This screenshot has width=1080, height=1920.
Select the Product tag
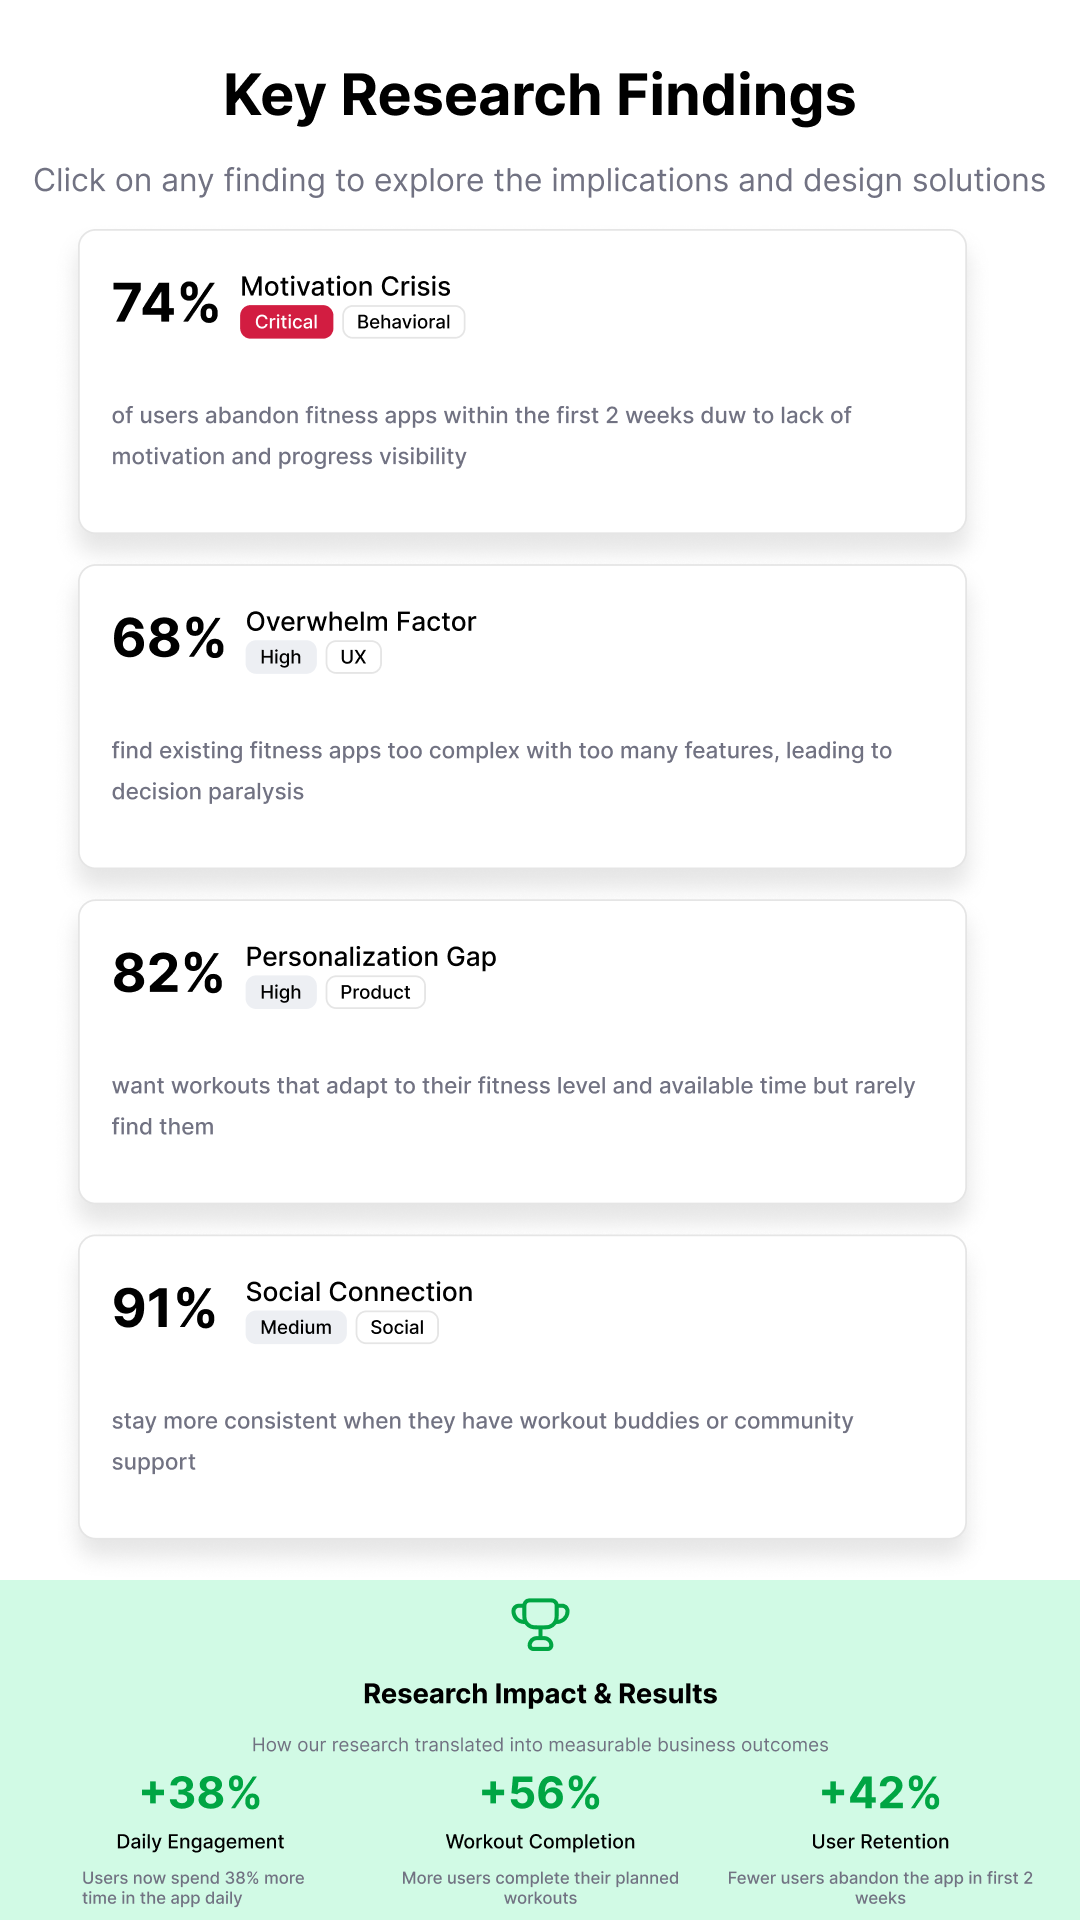375,992
